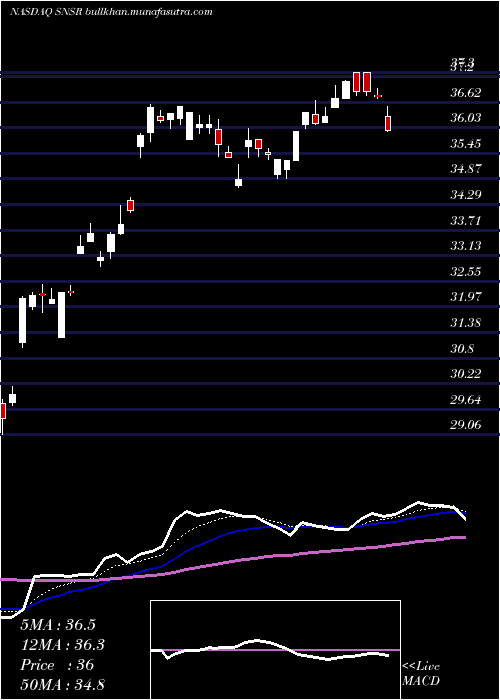Select the 31.38 price axis label
Screen dimensions: 500x700
click(466, 323)
